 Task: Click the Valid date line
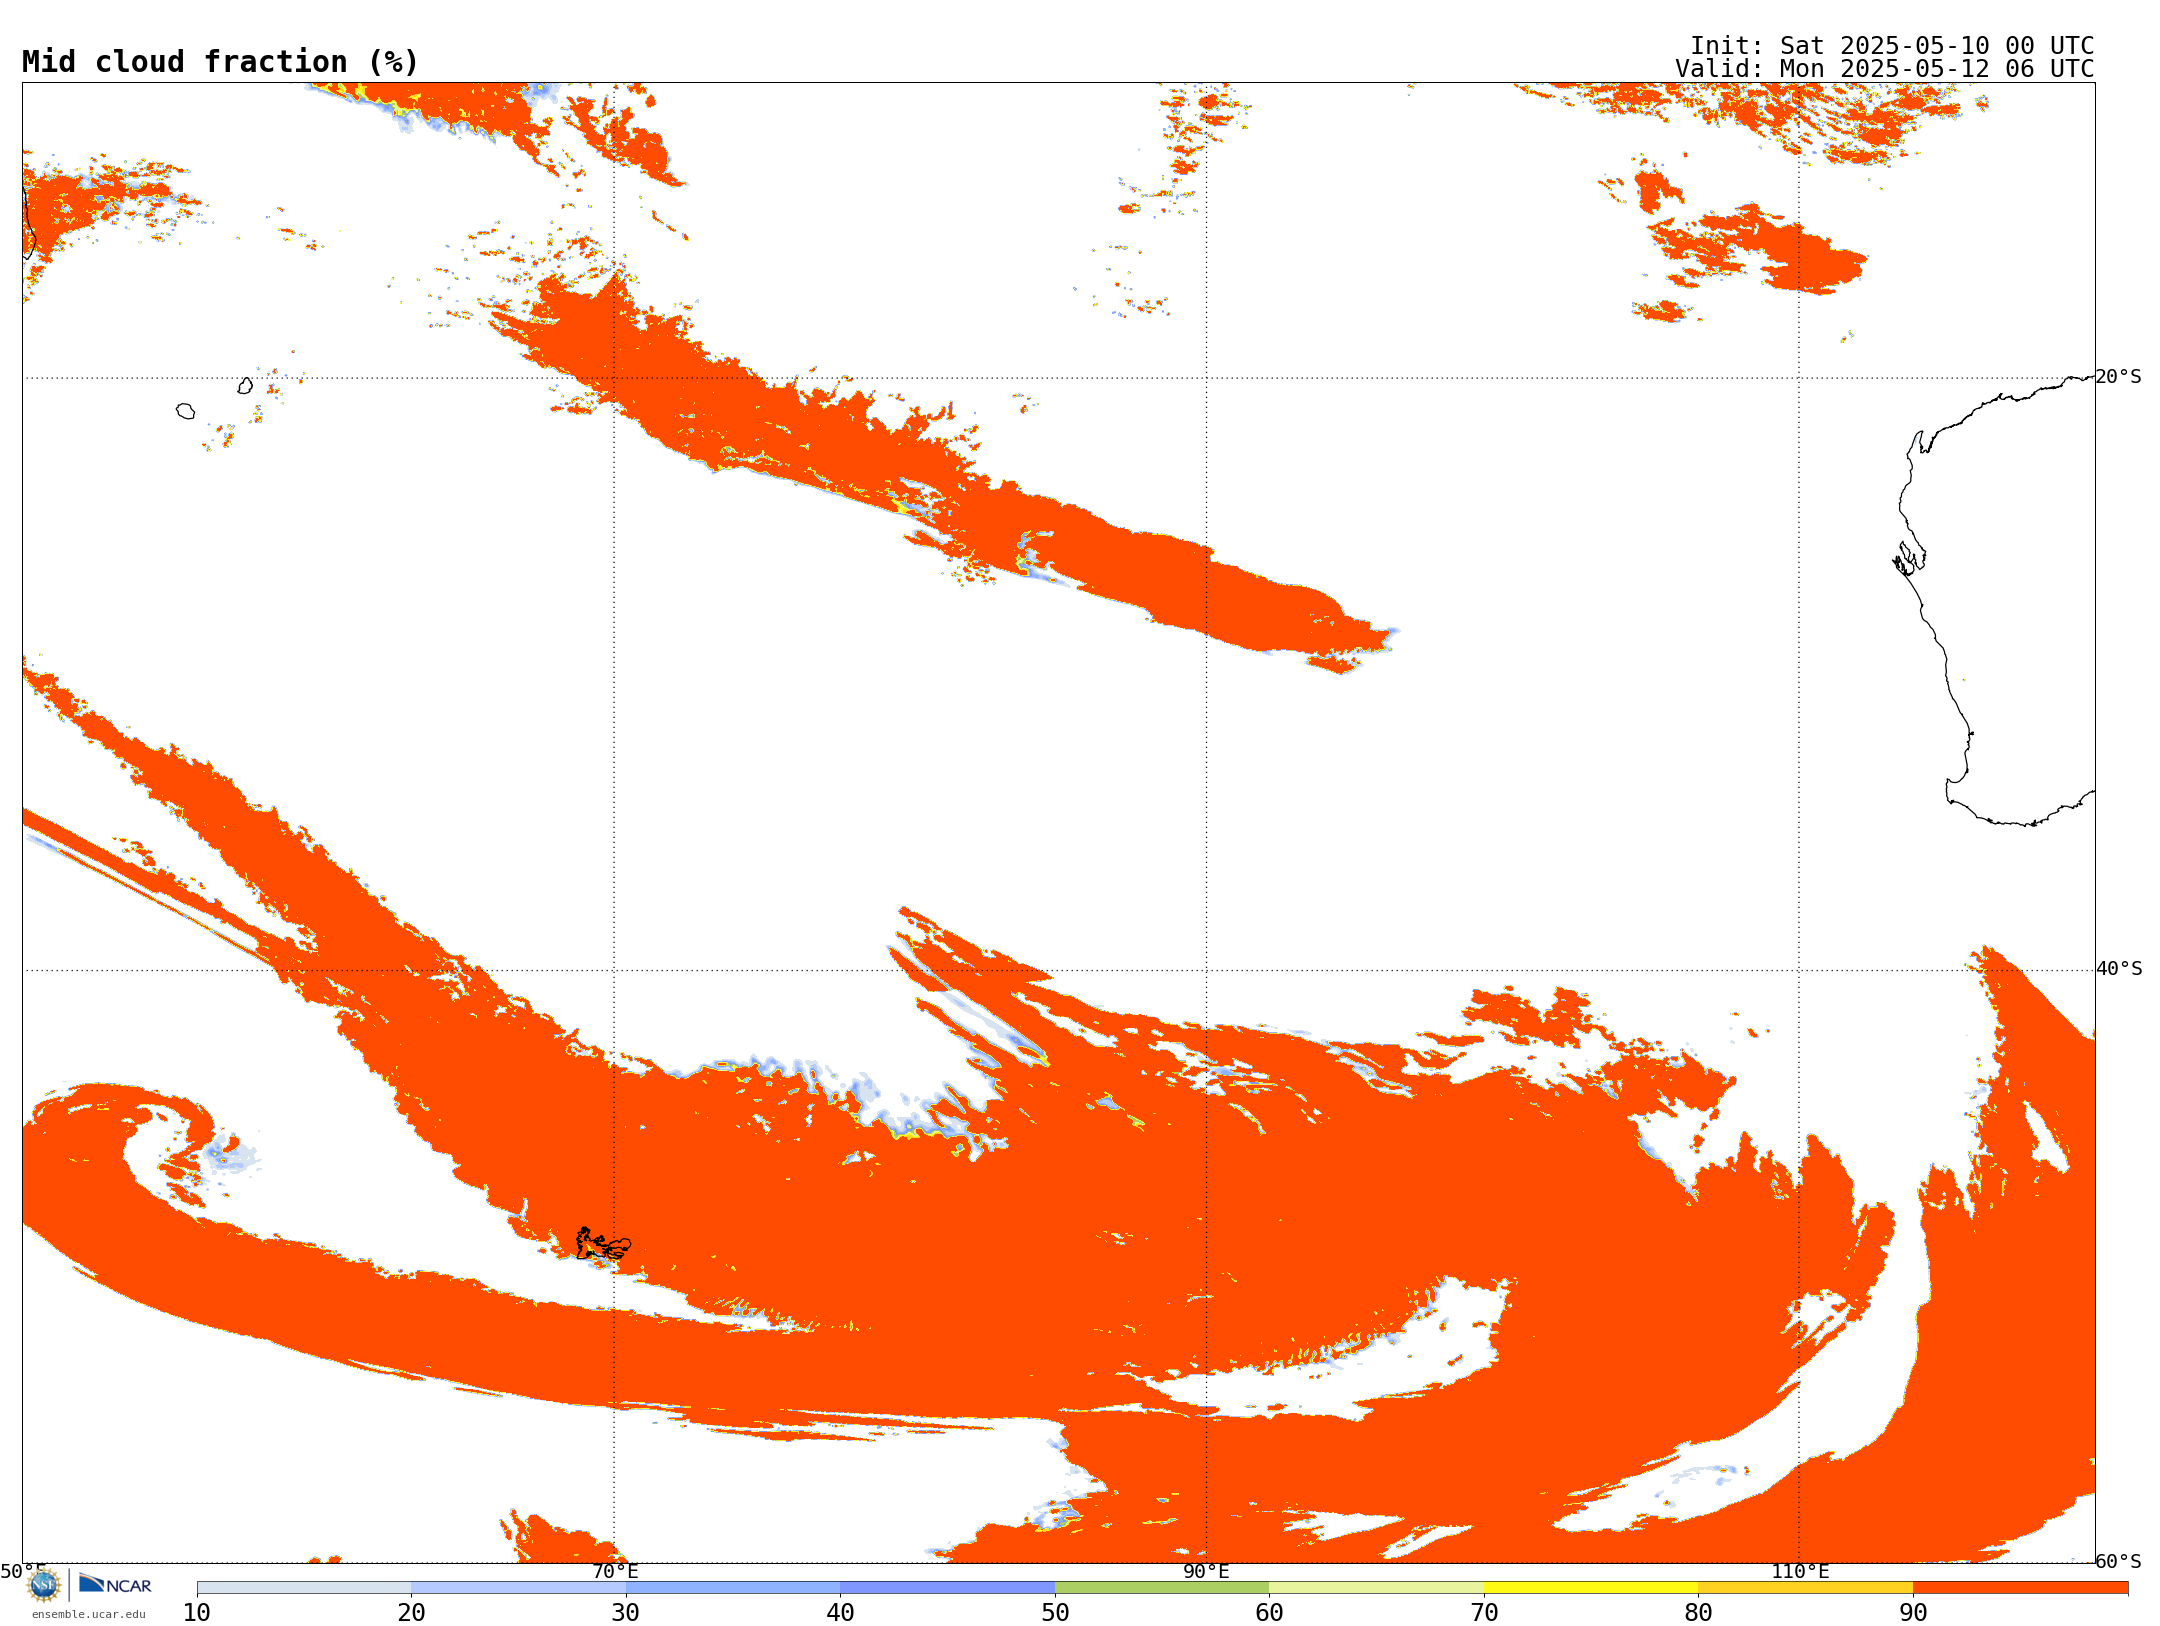tap(1885, 69)
